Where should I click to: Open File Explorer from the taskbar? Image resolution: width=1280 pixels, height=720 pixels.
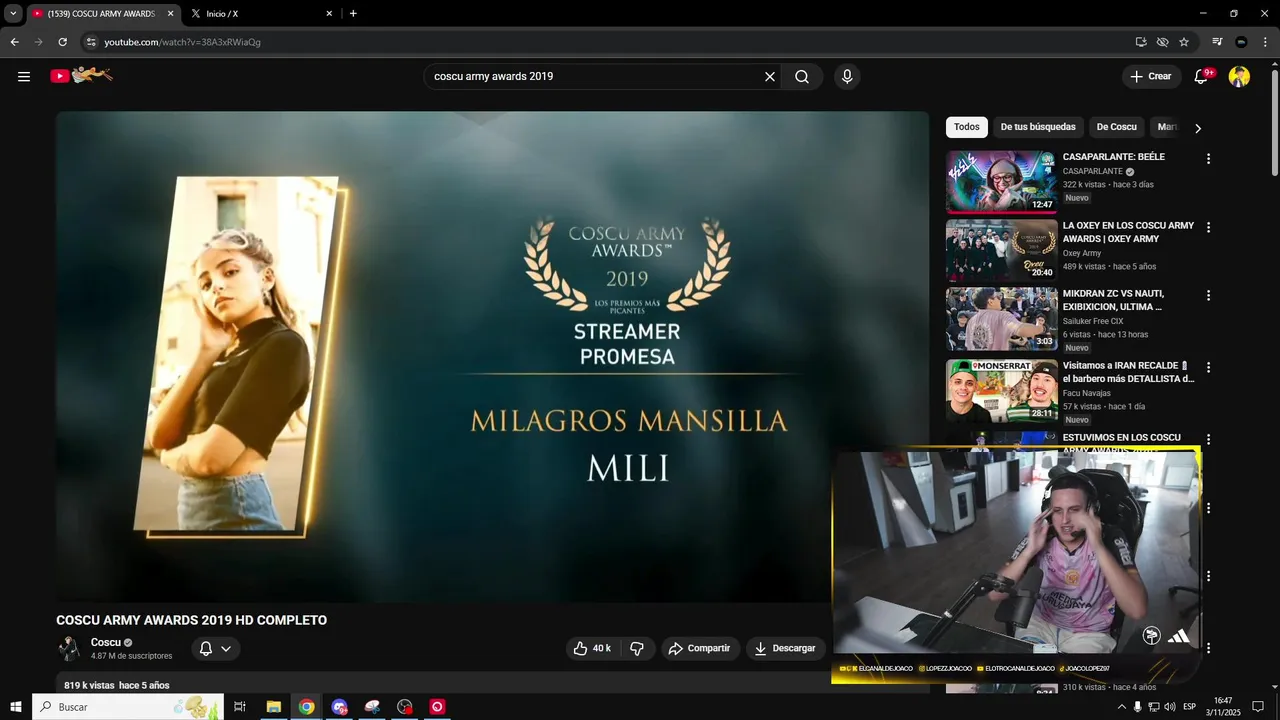pyautogui.click(x=273, y=707)
